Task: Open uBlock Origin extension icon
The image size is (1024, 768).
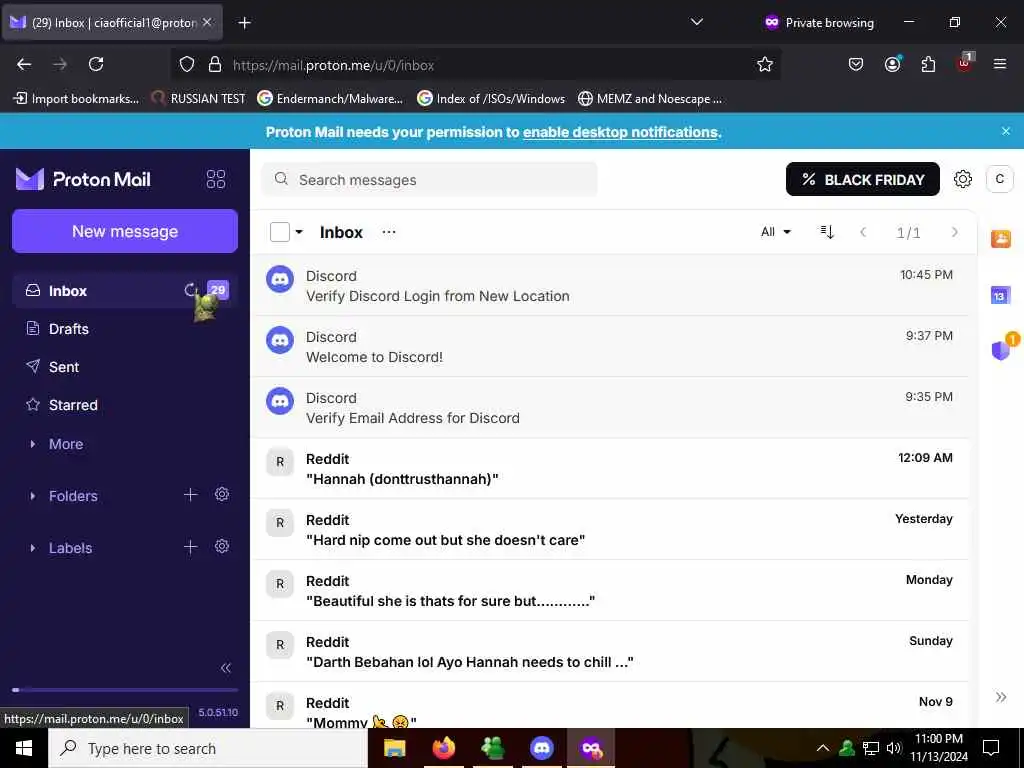Action: click(965, 63)
